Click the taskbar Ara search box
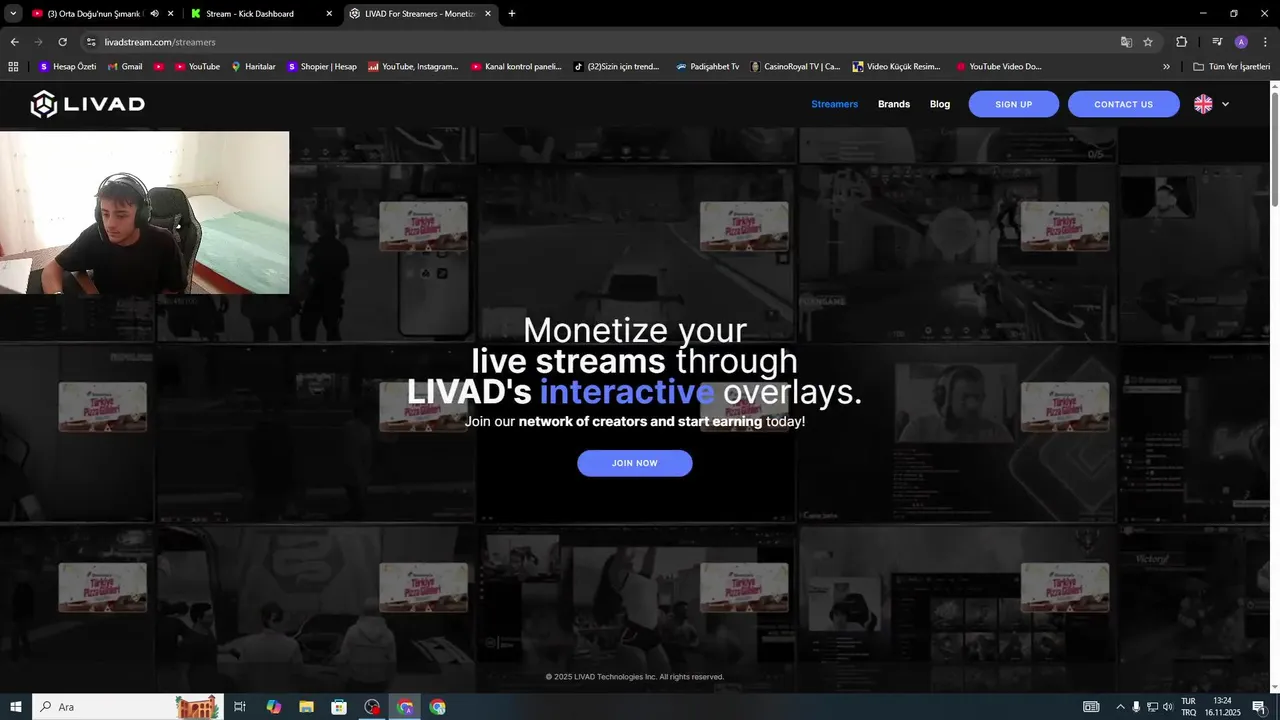 coord(130,707)
